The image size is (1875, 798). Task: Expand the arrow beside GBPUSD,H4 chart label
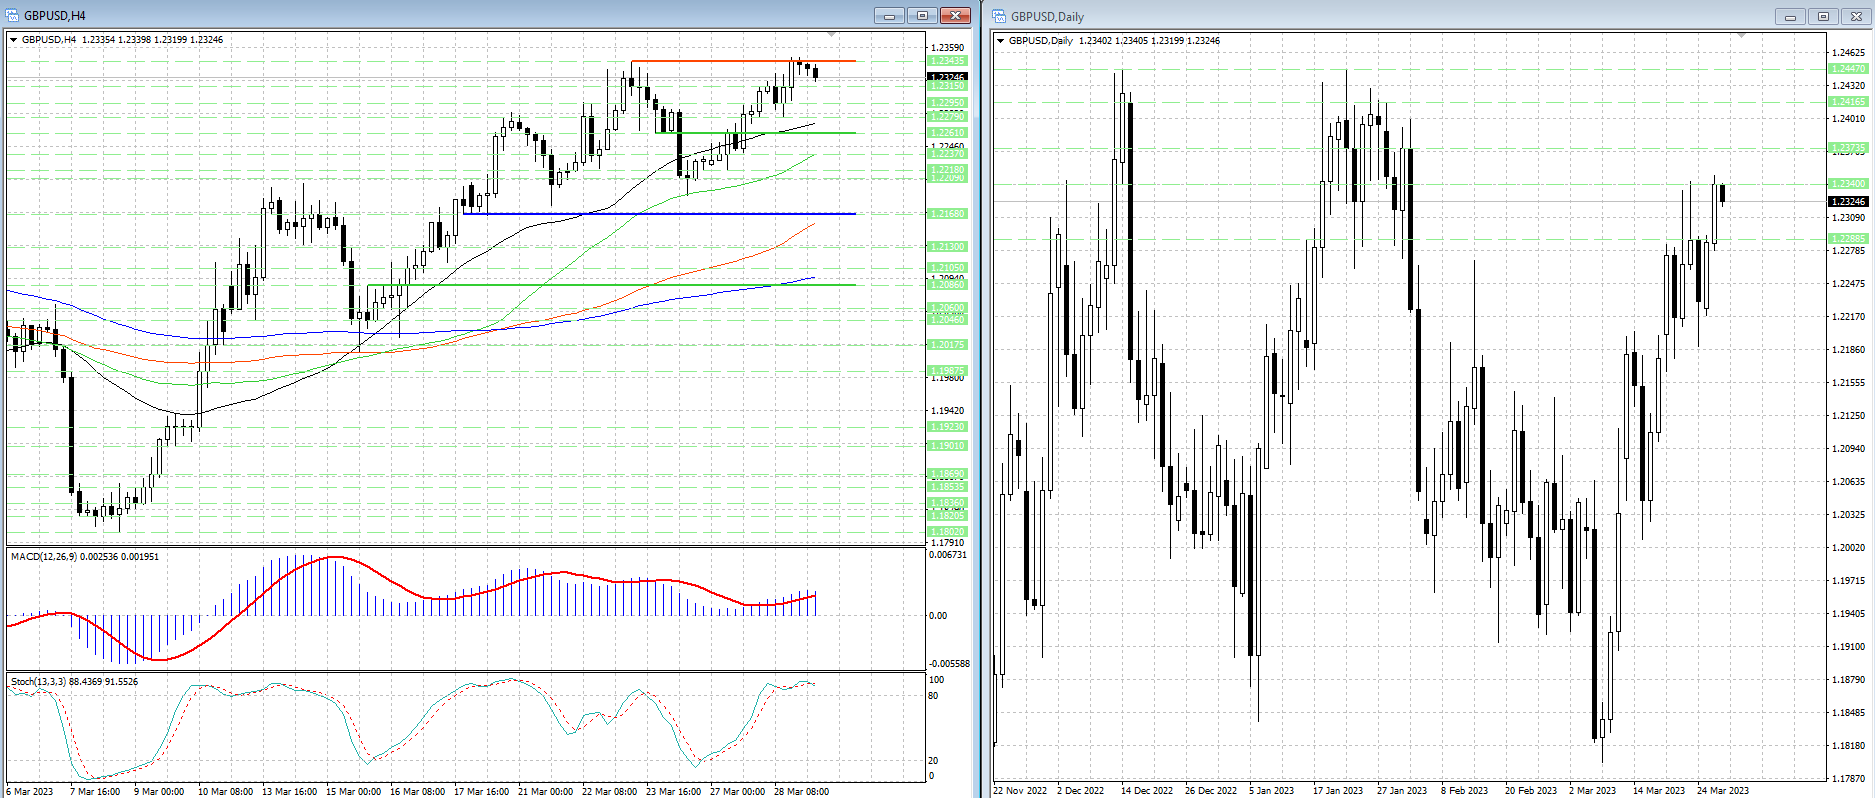[13, 40]
